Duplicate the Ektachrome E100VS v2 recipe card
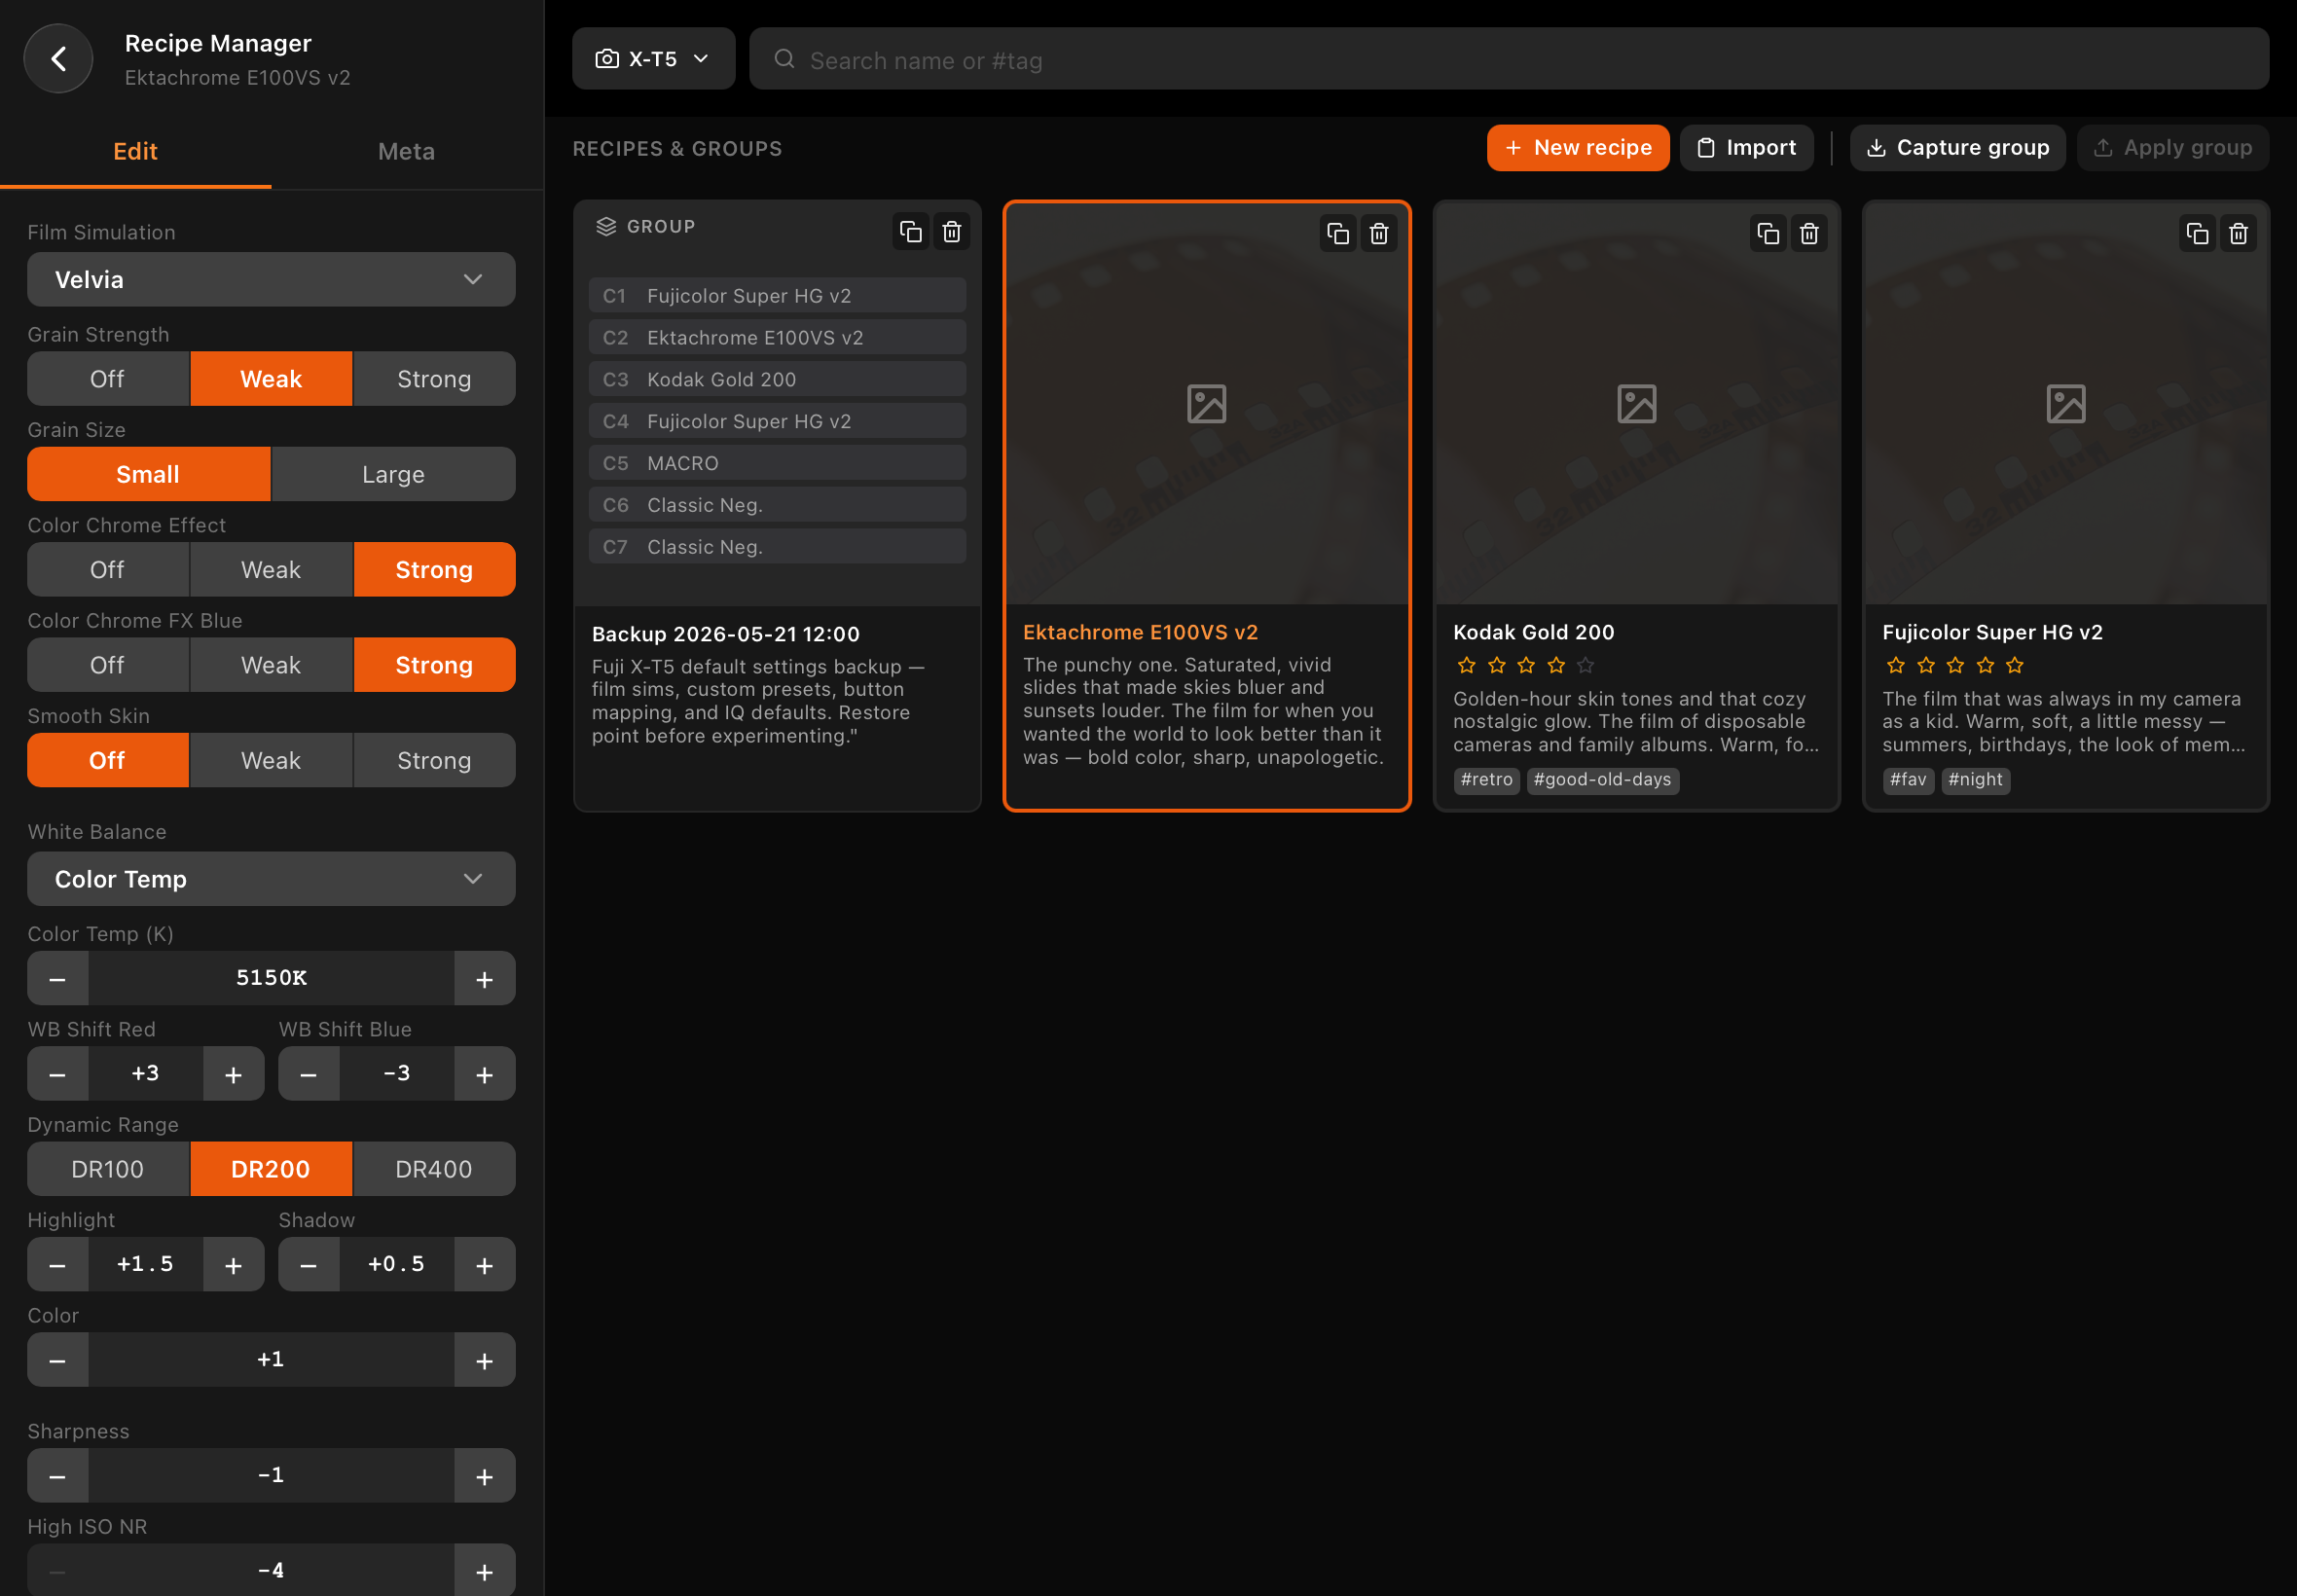 1338,234
